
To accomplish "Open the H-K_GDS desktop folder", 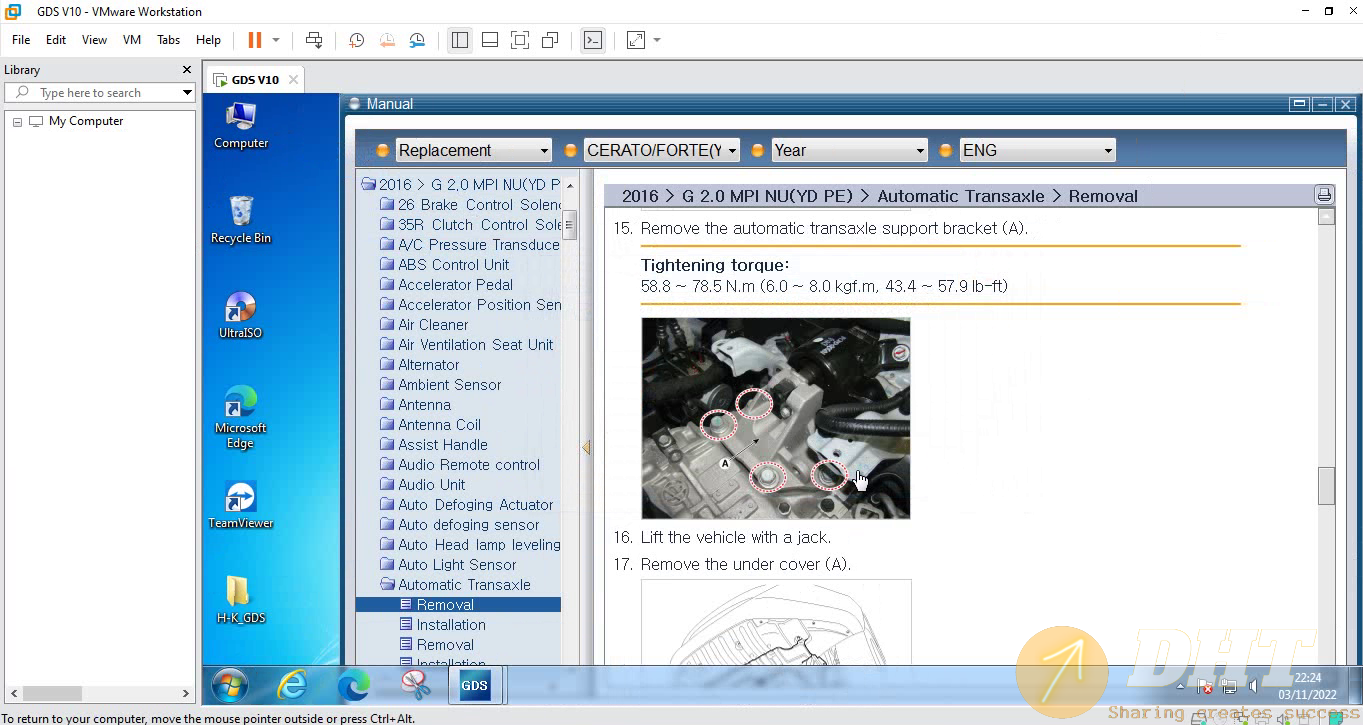I will (241, 600).
